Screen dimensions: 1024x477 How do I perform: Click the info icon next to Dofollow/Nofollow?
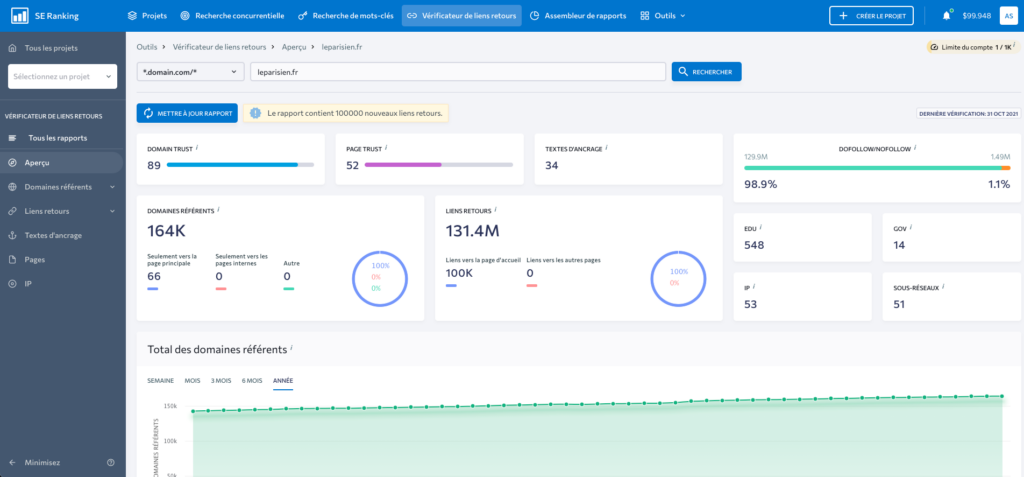[914, 148]
